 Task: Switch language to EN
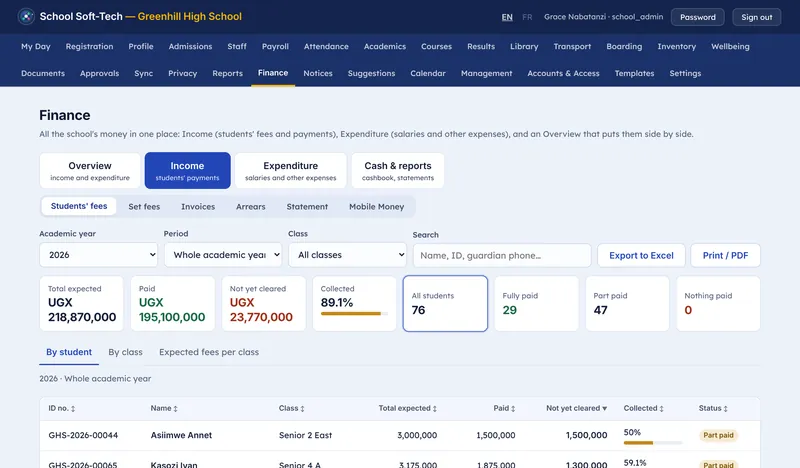click(x=507, y=17)
